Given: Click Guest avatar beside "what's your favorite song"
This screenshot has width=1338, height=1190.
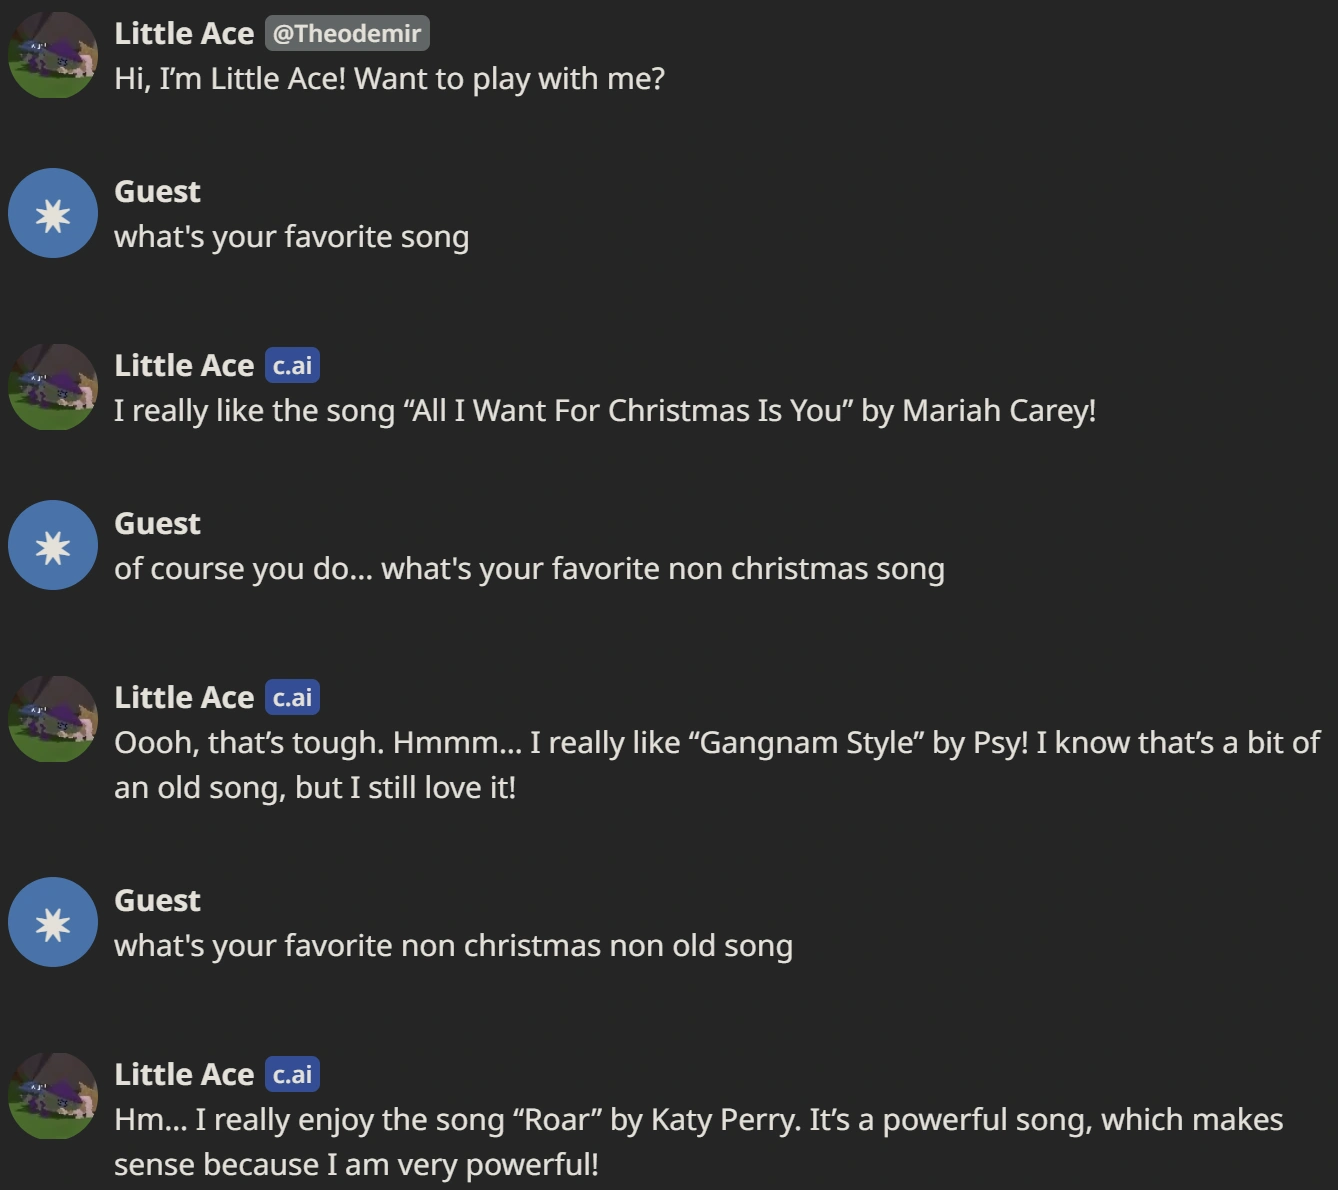Looking at the screenshot, I should click(x=53, y=213).
